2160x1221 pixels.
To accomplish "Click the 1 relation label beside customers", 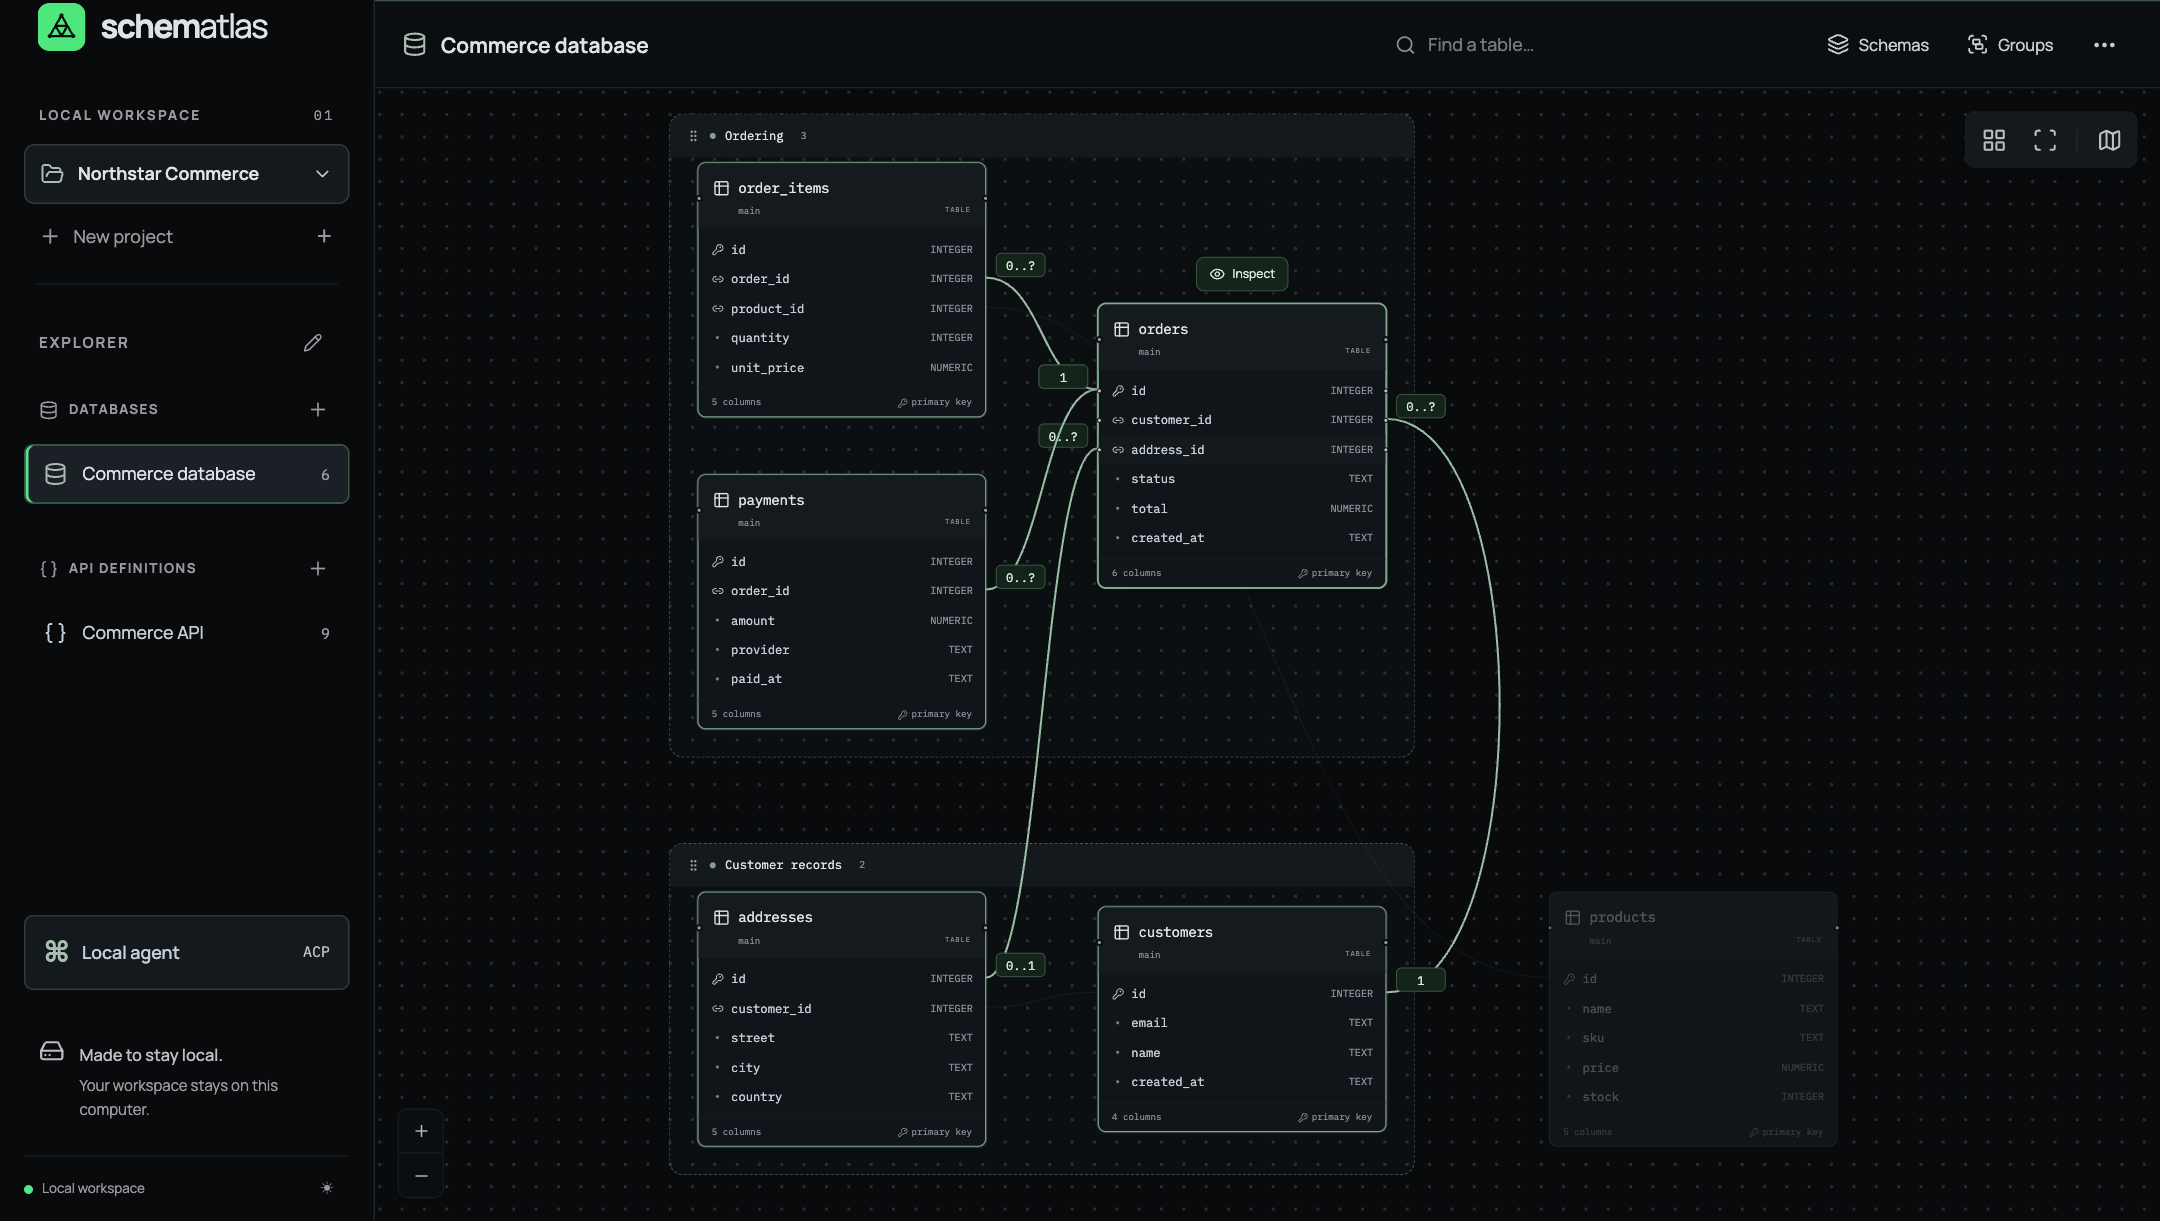I will 1420,981.
